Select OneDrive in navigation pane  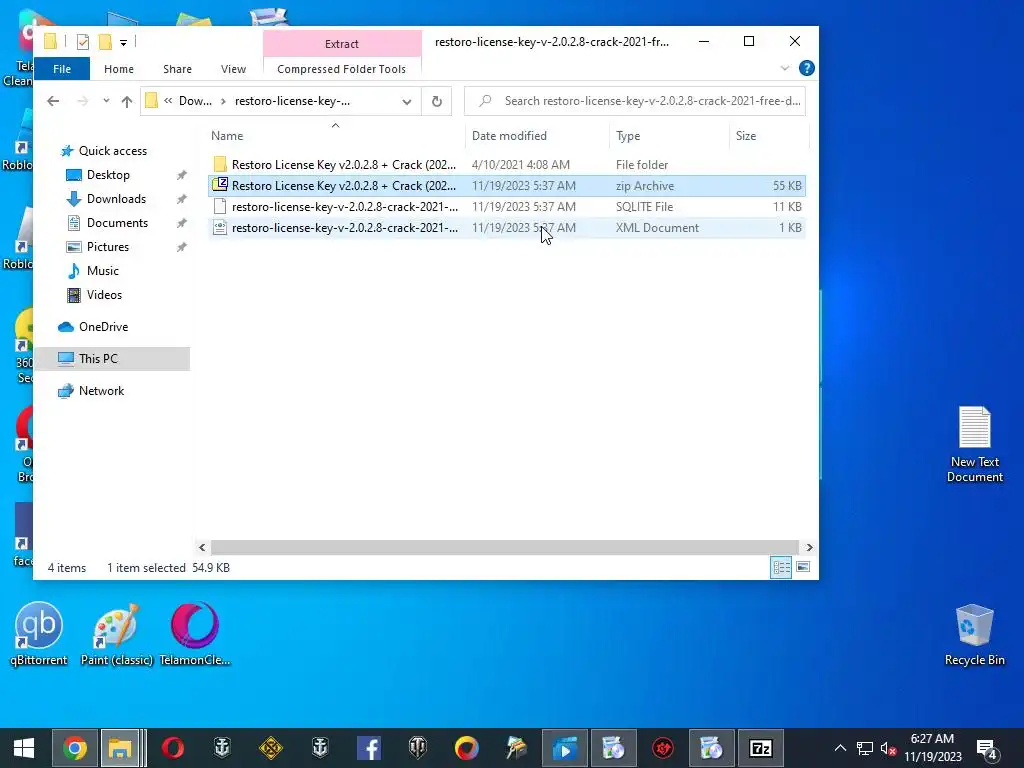(x=103, y=327)
